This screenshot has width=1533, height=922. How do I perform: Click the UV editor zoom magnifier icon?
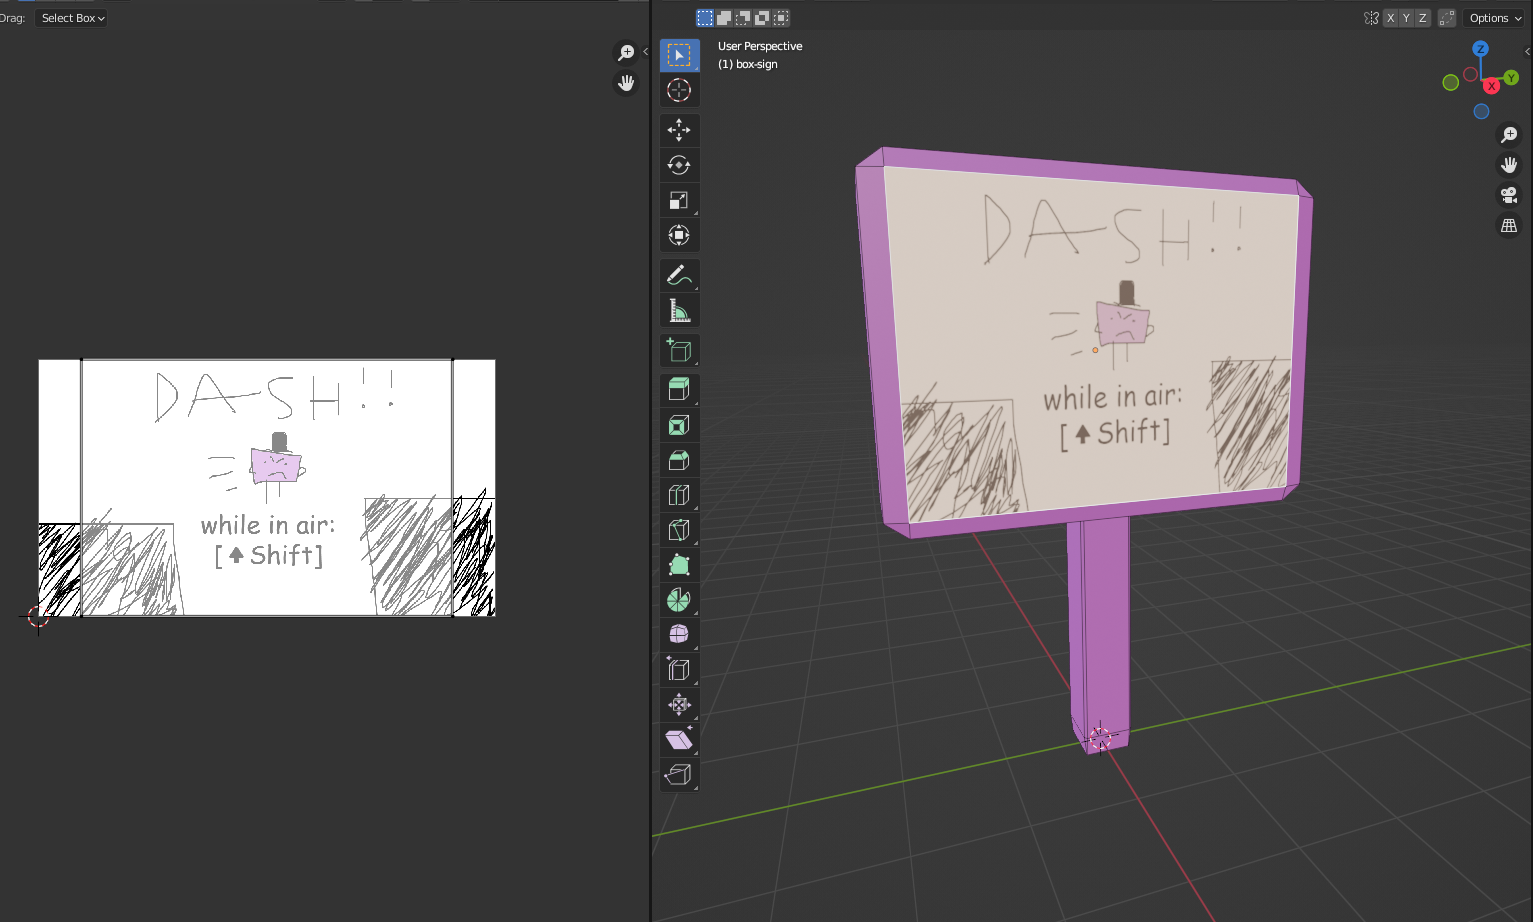(626, 53)
